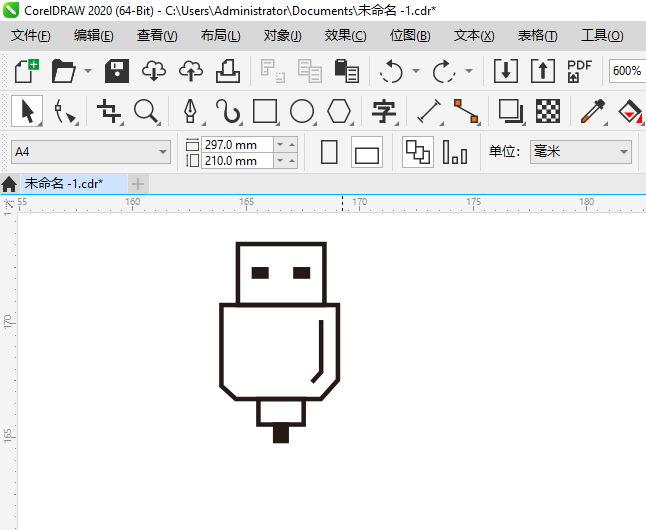Switch page to portrait orientation

(x=330, y=153)
